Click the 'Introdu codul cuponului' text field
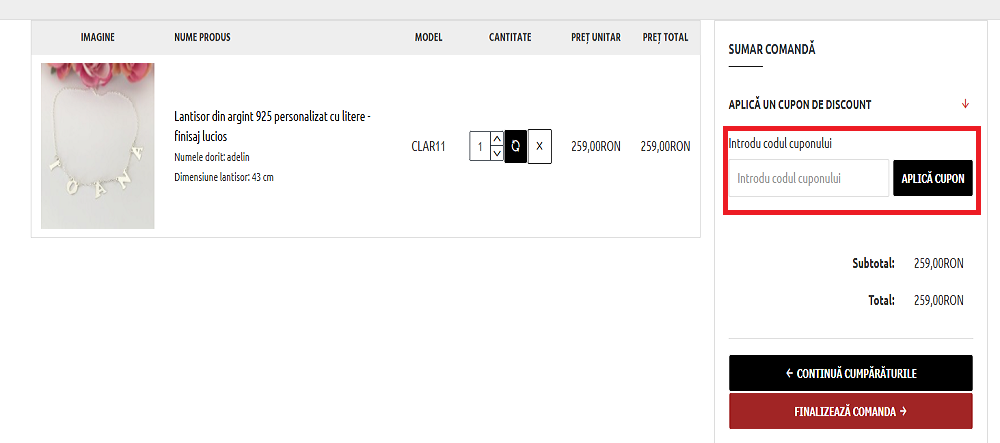 808,178
